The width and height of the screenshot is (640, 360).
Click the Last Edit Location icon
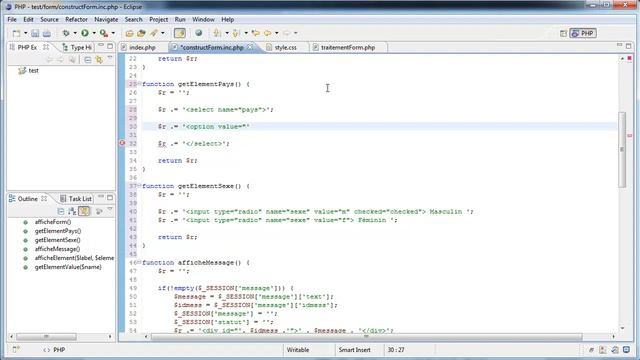(256, 33)
